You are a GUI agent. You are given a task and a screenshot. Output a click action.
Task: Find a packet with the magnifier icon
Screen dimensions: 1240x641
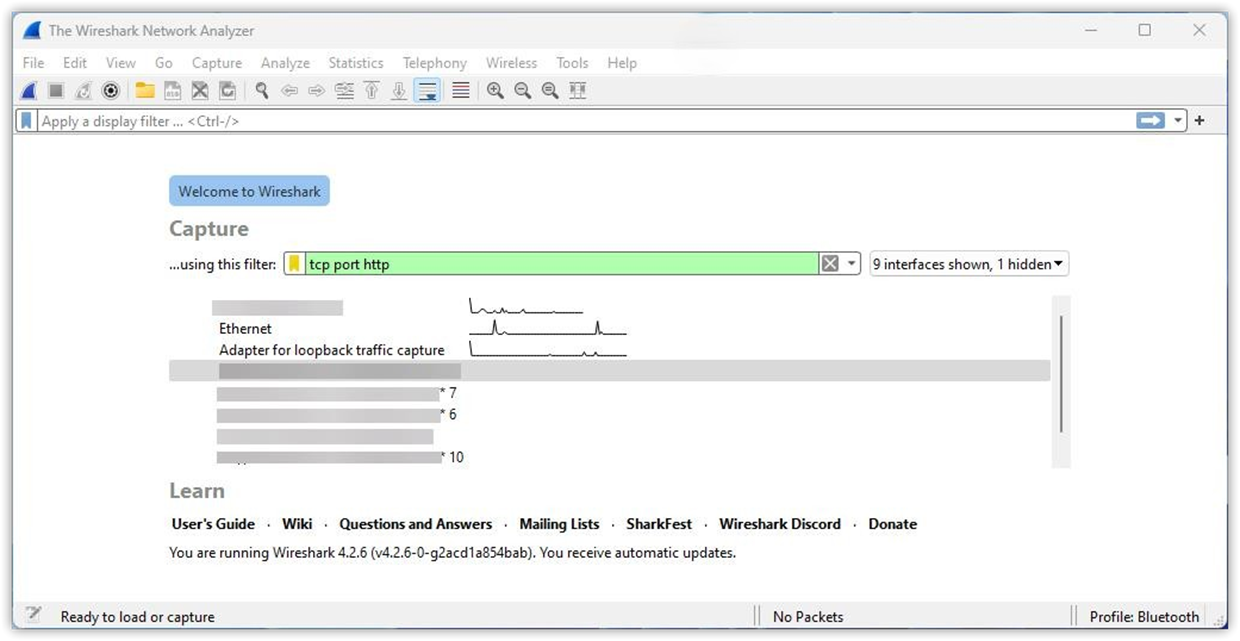[x=262, y=91]
